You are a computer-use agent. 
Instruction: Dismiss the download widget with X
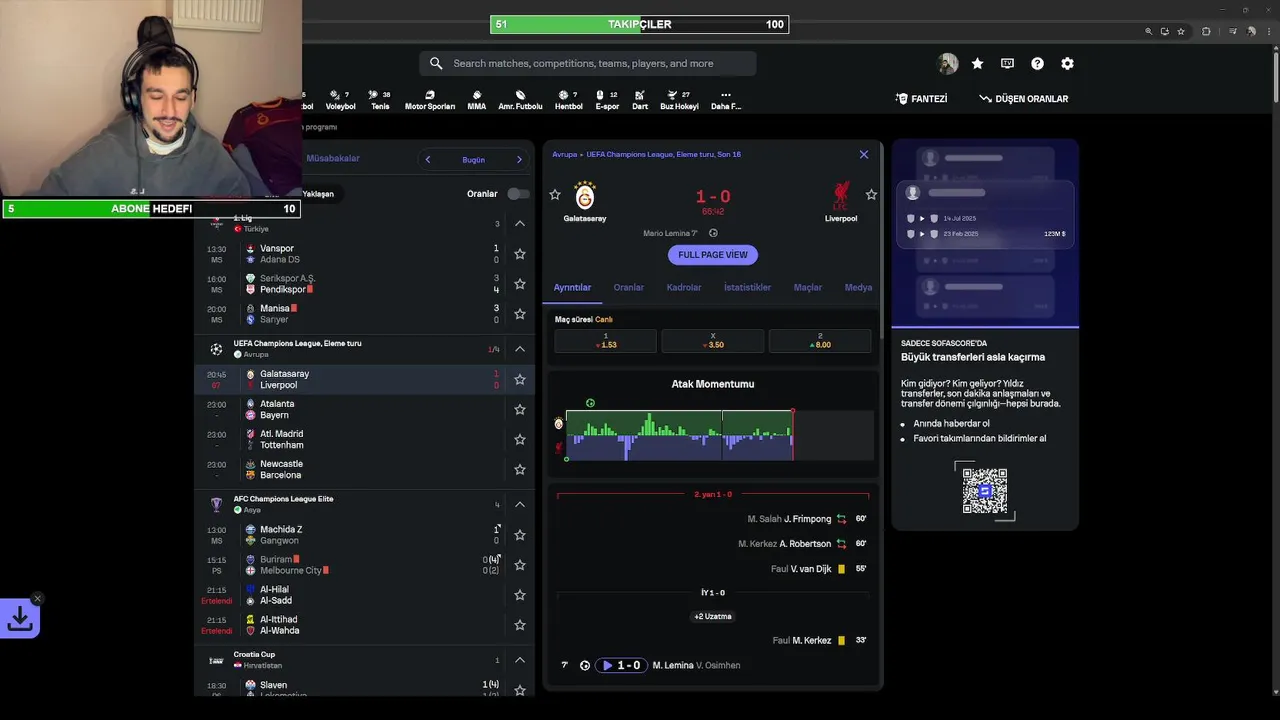[37, 599]
